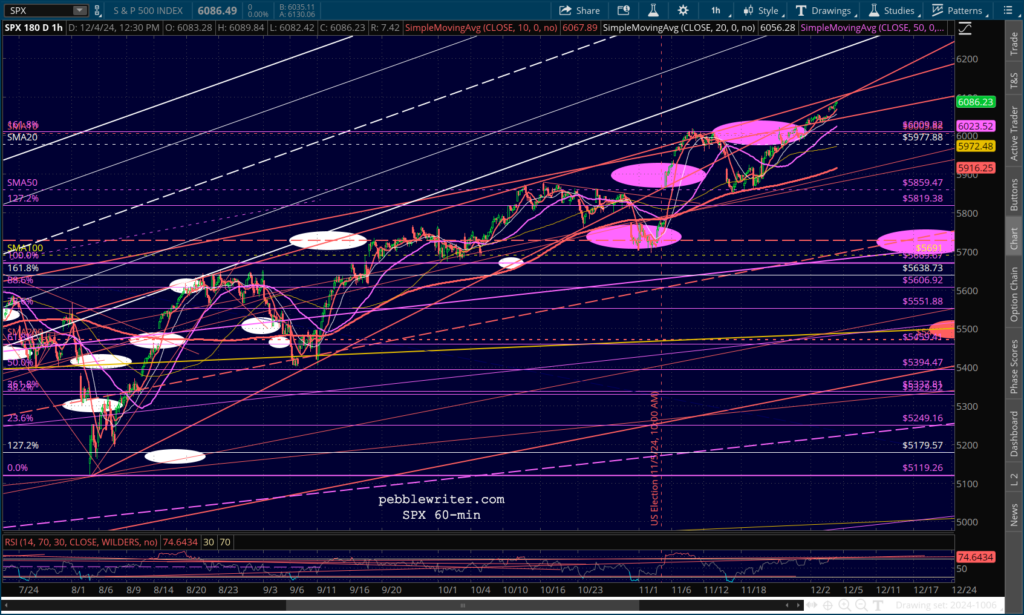Open the Active Trader sidebar tab
Screen dimensions: 1024x615
click(x=1012, y=132)
